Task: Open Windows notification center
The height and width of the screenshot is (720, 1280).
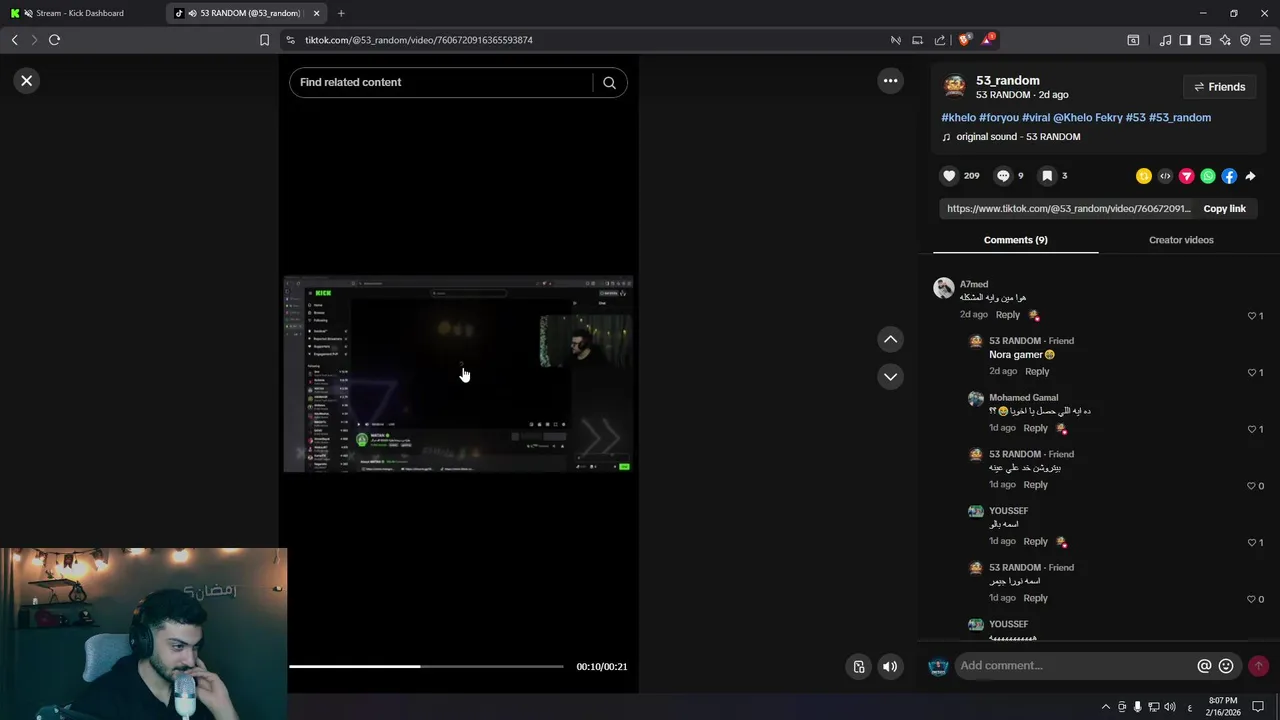Action: pos(1258,707)
